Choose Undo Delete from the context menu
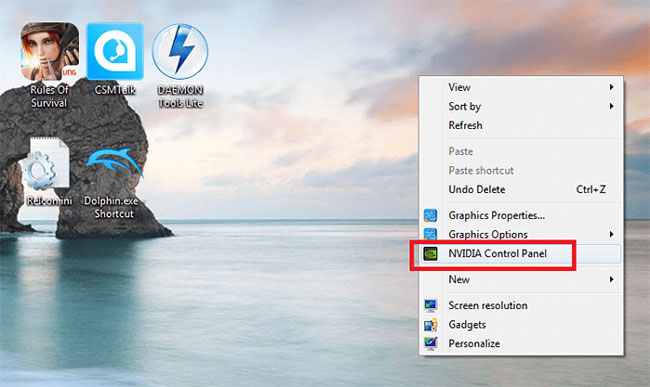 click(521, 189)
